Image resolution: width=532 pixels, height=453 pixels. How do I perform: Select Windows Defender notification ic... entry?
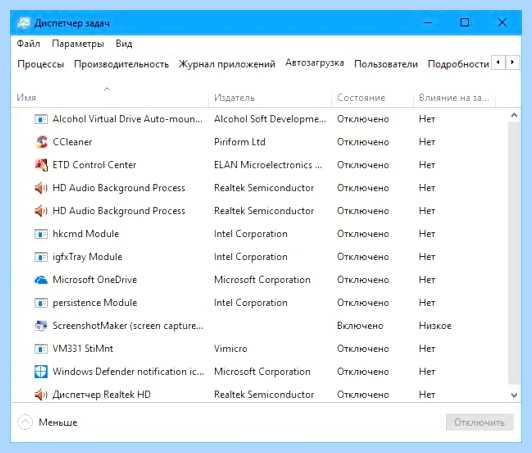(x=128, y=372)
